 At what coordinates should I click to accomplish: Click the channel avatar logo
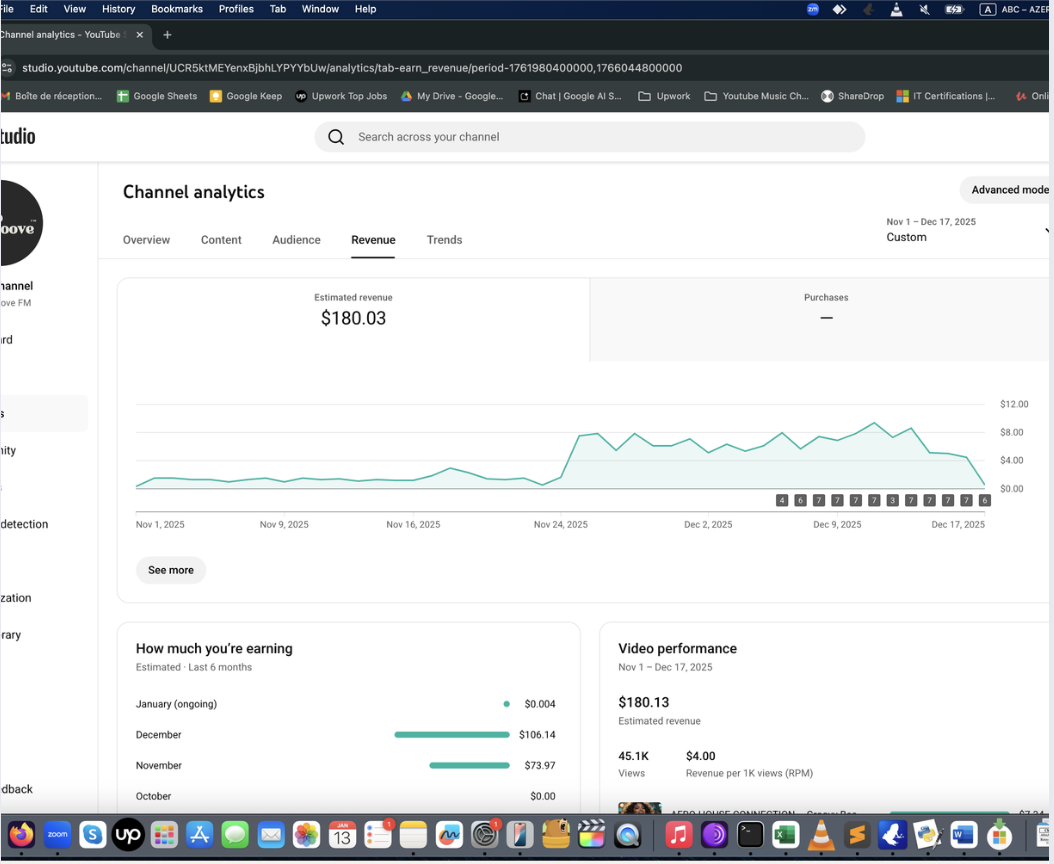point(20,223)
